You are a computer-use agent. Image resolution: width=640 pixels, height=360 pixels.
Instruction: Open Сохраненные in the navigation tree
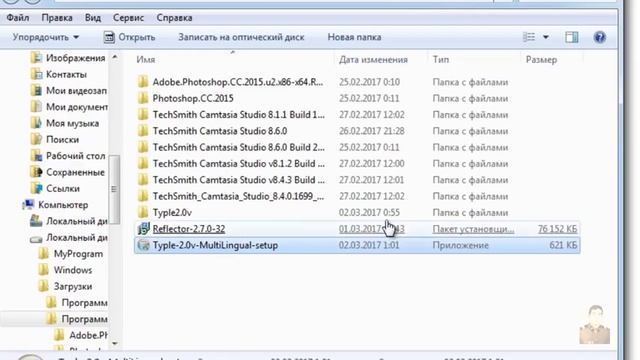pos(76,172)
